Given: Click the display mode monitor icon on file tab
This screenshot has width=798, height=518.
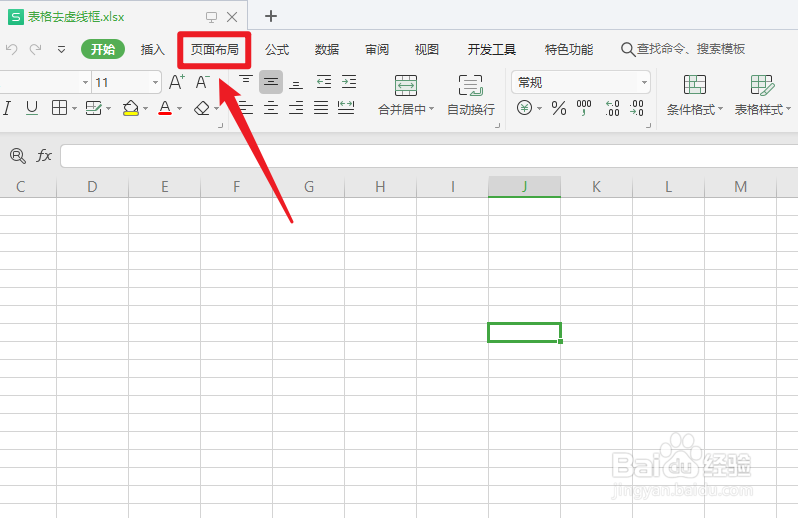Looking at the screenshot, I should 211,17.
